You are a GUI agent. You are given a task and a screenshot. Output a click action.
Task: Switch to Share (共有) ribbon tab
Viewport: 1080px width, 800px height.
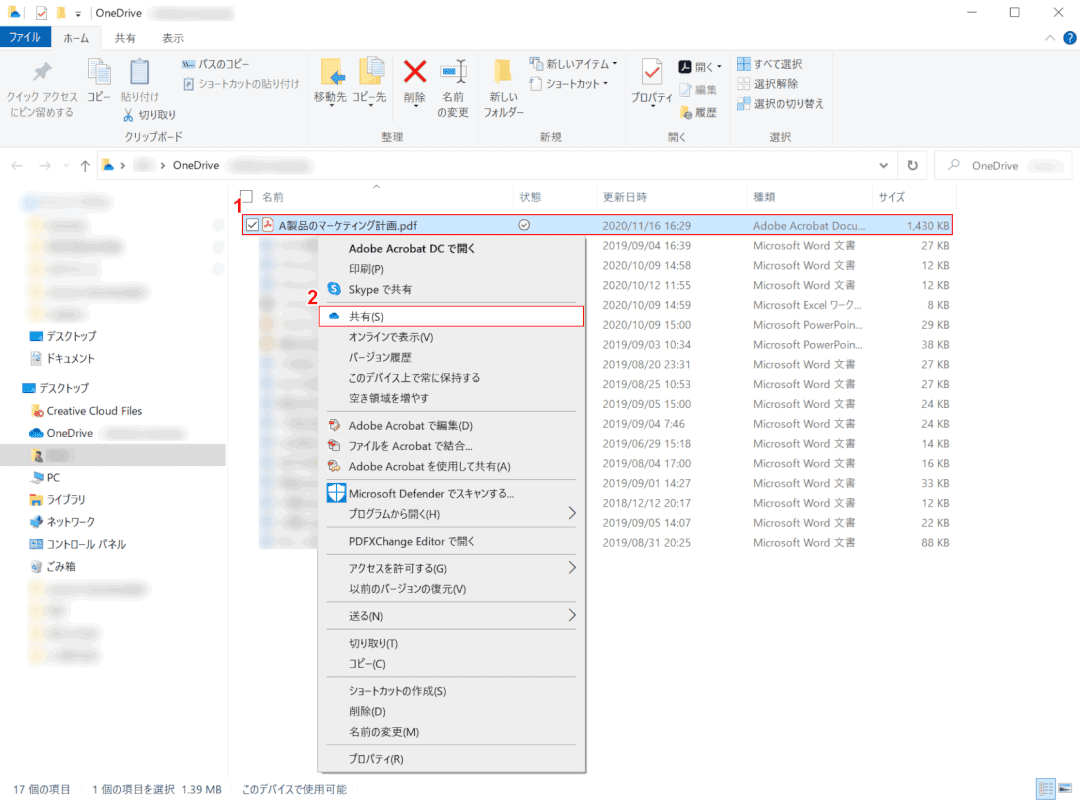point(125,38)
